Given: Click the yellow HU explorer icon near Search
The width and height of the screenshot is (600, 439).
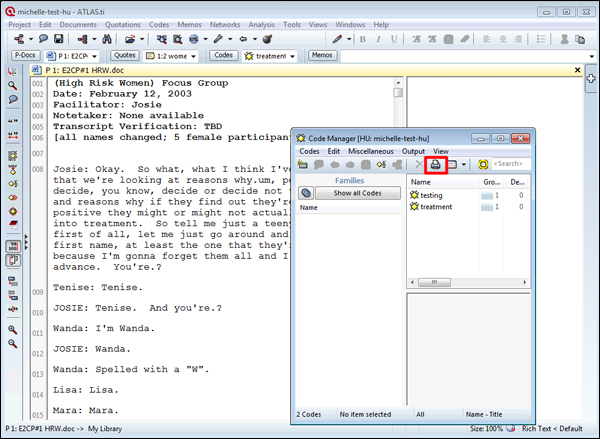Looking at the screenshot, I should (x=483, y=164).
